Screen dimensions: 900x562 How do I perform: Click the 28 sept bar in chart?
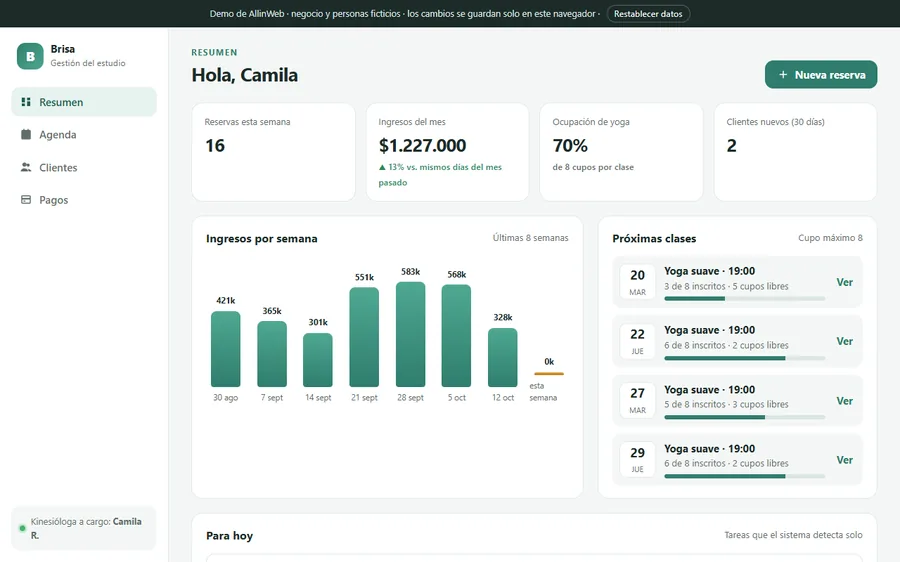[x=410, y=334]
